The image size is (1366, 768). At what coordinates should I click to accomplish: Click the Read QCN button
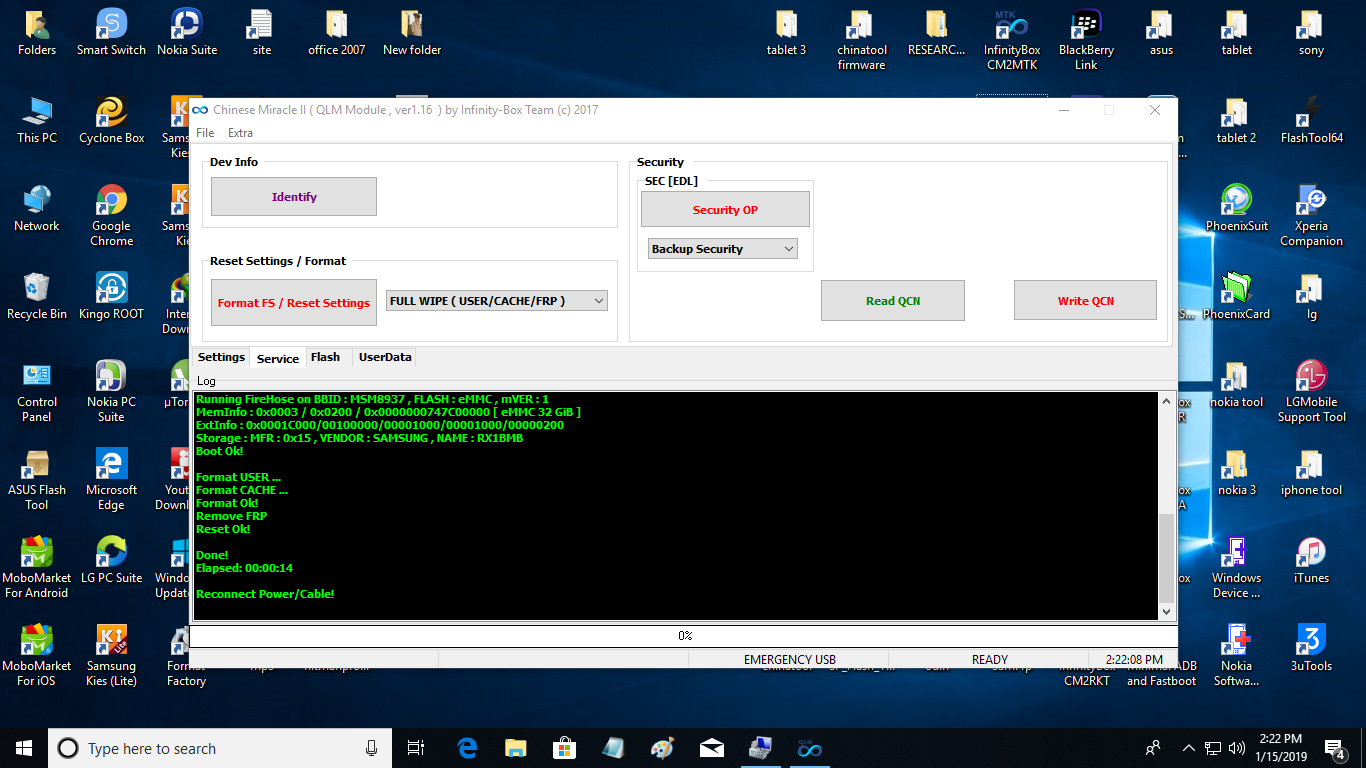pyautogui.click(x=893, y=301)
